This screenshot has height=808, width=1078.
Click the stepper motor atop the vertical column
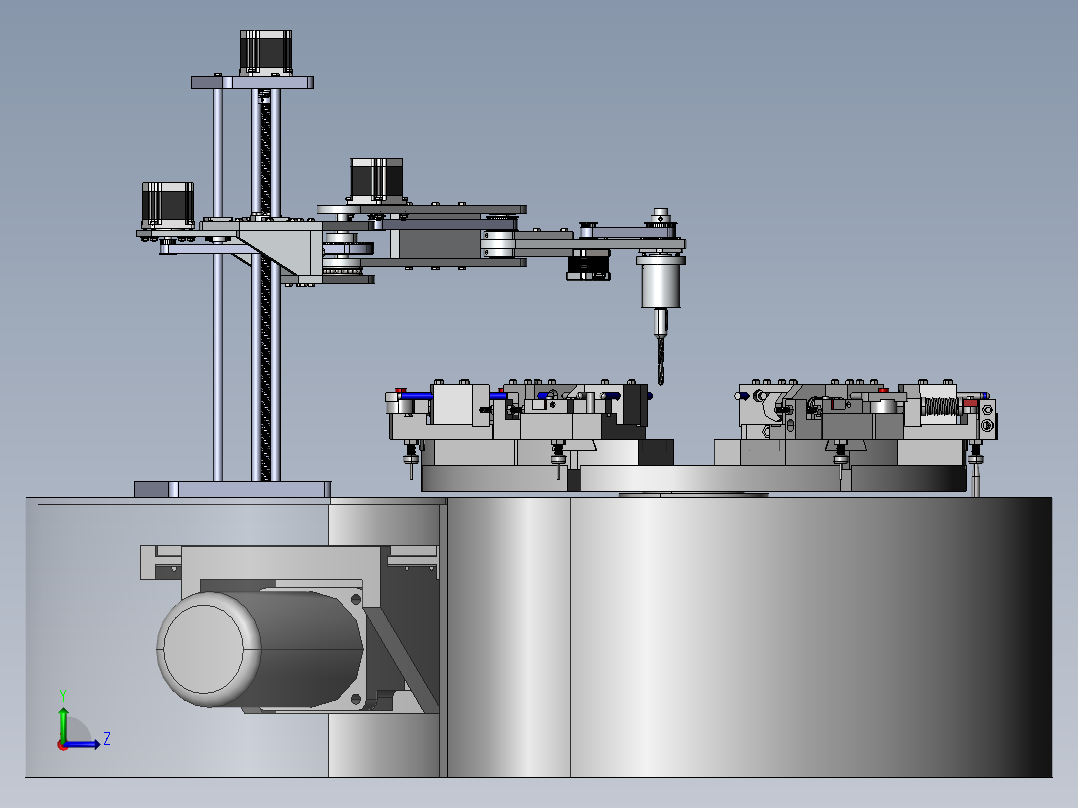tap(266, 52)
